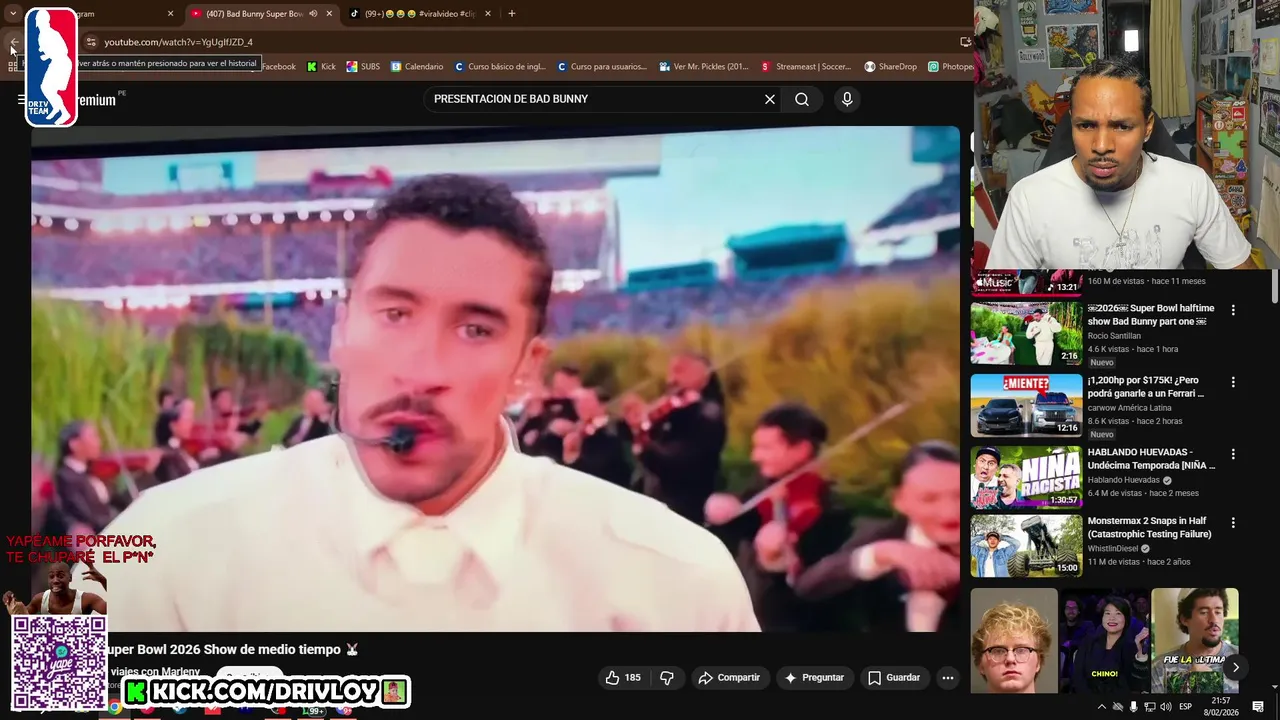Image resolution: width=1280 pixels, height=720 pixels.
Task: Click the YouTube search box
Action: pos(590,99)
